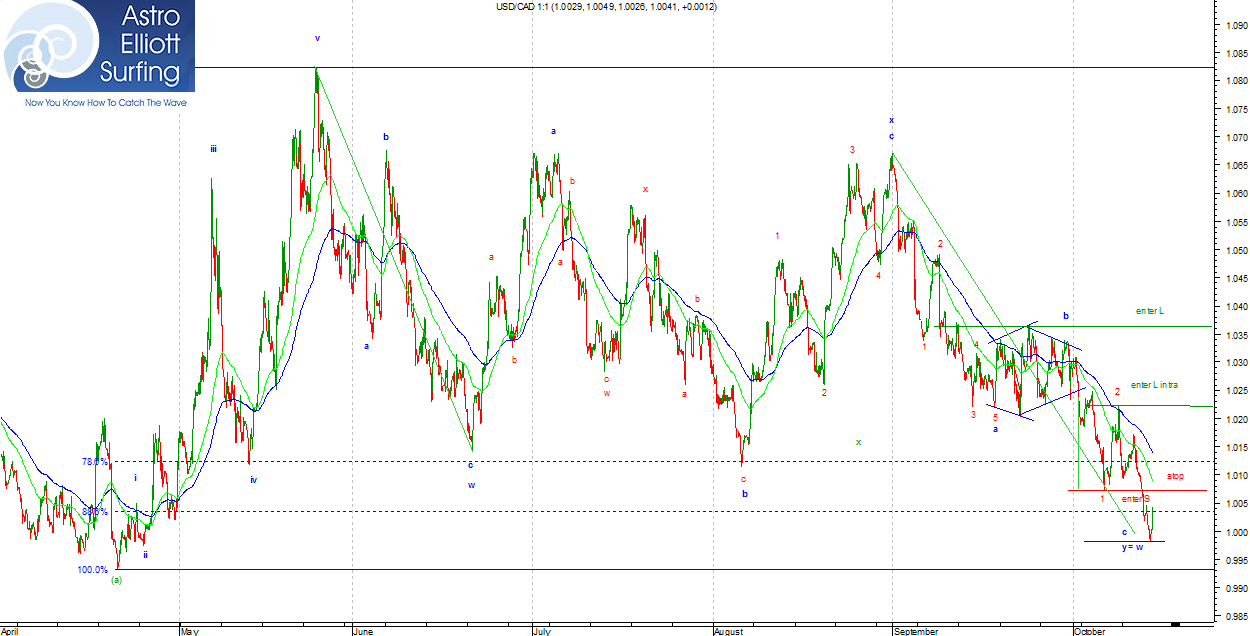Click the 0.995 price axis value
1250x636 pixels.
point(1236,560)
